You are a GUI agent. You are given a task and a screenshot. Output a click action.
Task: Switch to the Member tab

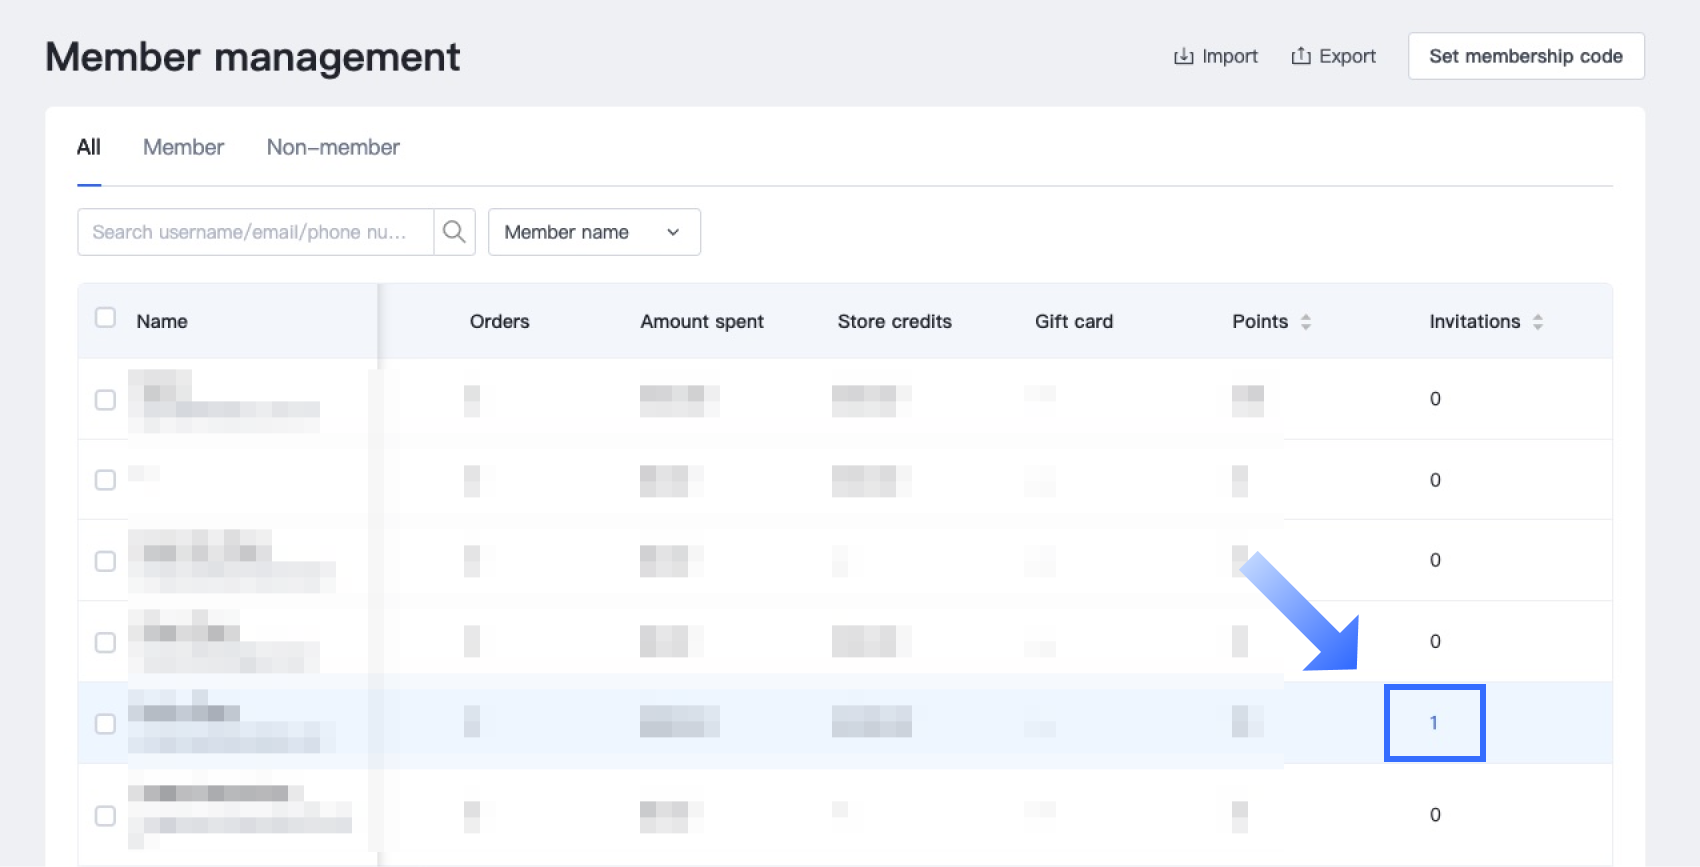(183, 148)
